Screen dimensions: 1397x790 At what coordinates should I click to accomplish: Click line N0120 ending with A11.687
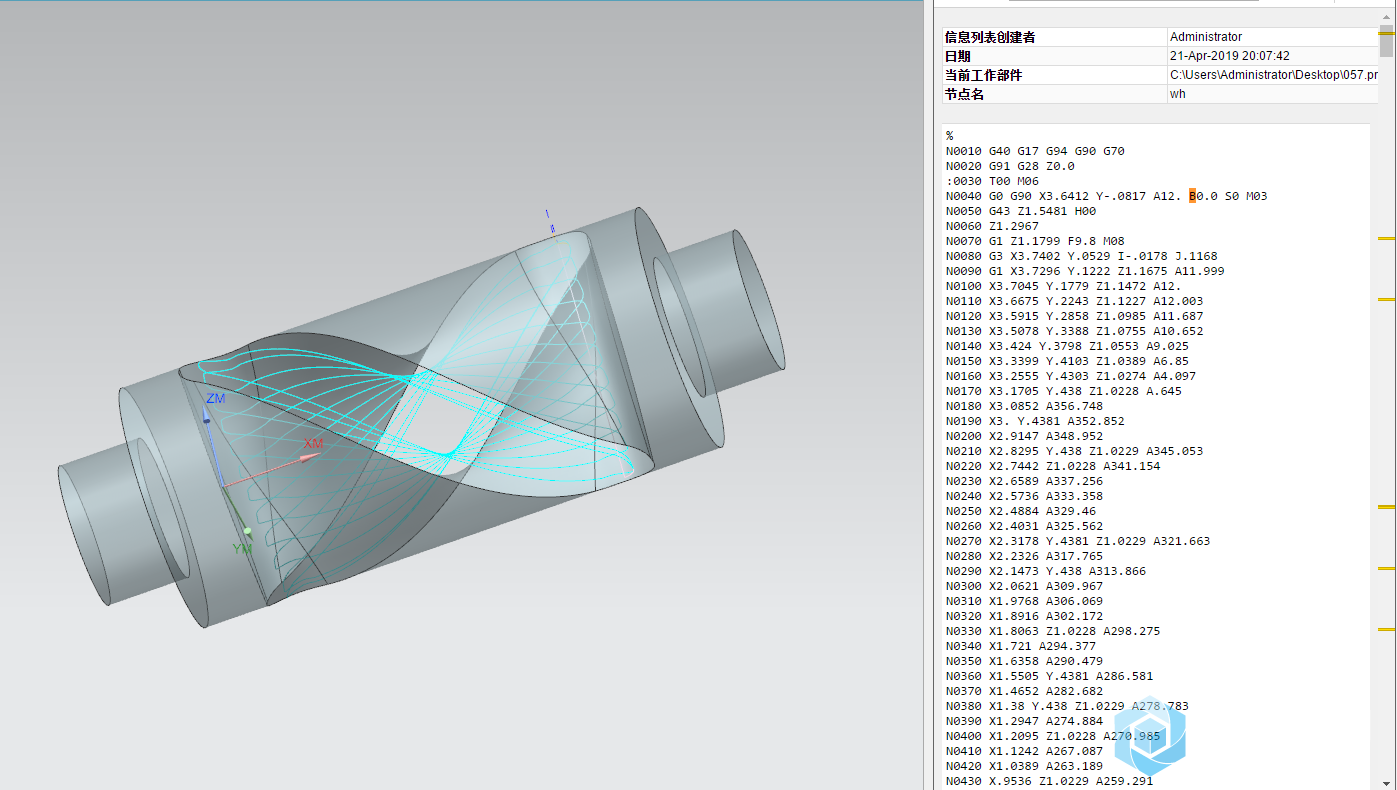click(1075, 316)
